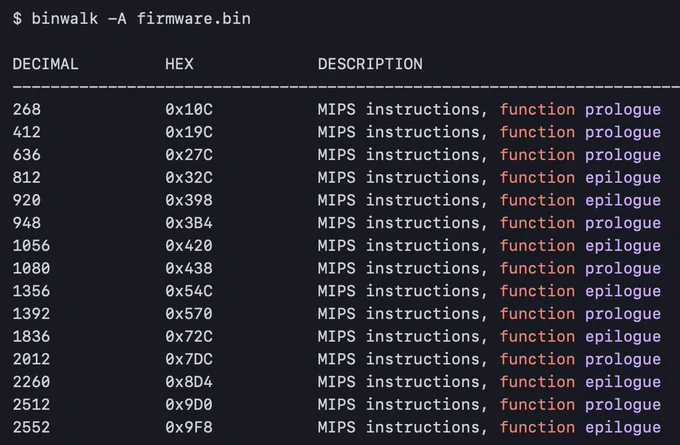Select the HEX column header

click(179, 64)
